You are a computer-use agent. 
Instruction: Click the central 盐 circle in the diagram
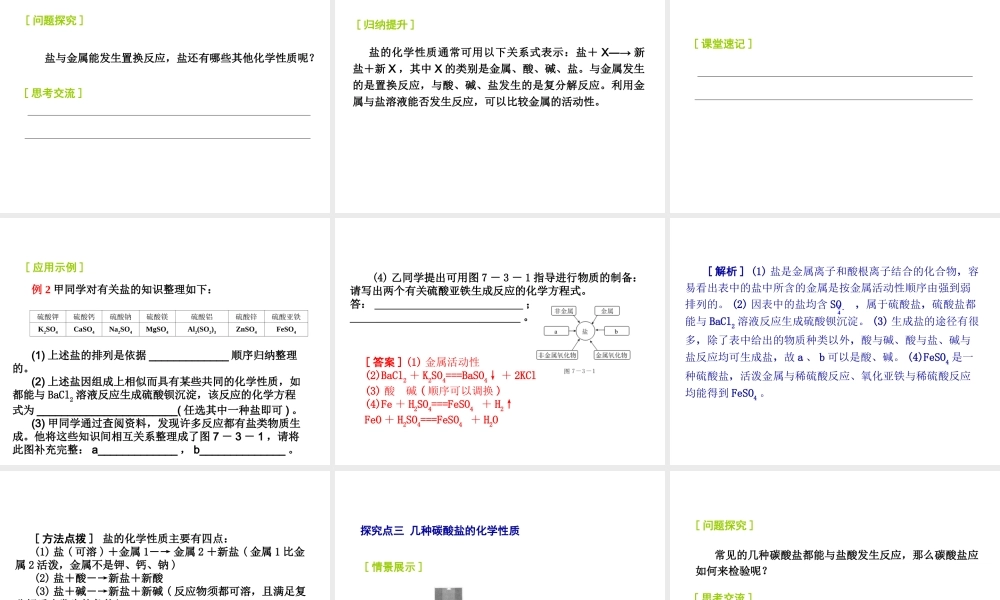click(585, 331)
